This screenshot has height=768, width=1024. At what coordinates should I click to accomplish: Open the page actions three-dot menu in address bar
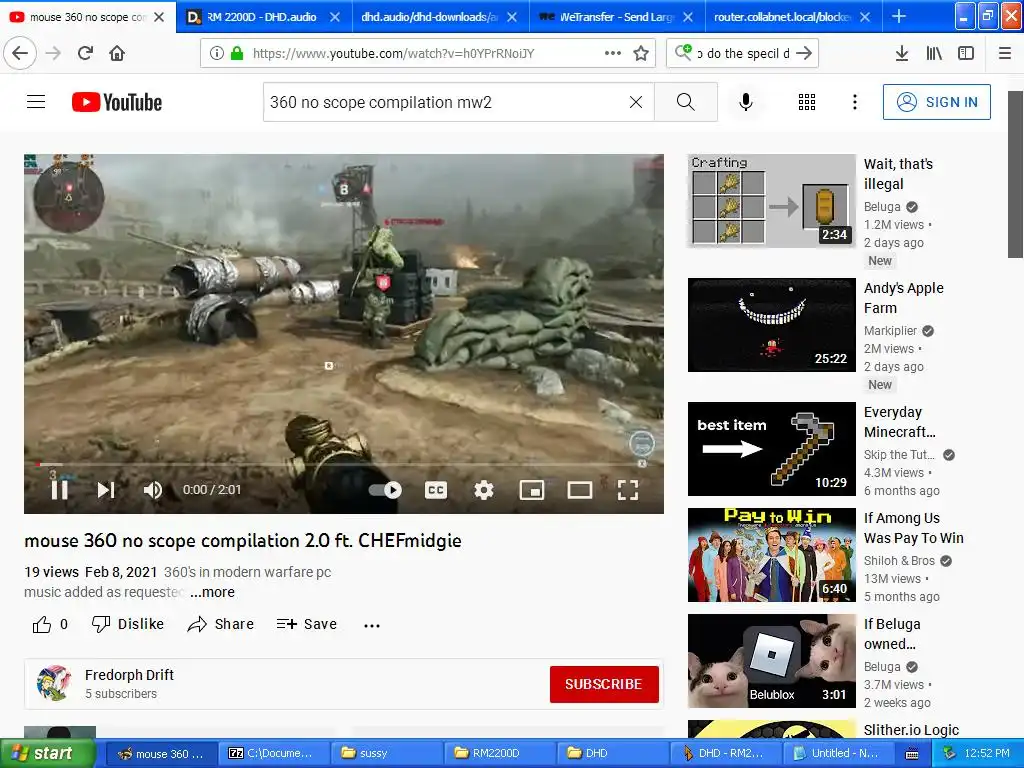(613, 53)
